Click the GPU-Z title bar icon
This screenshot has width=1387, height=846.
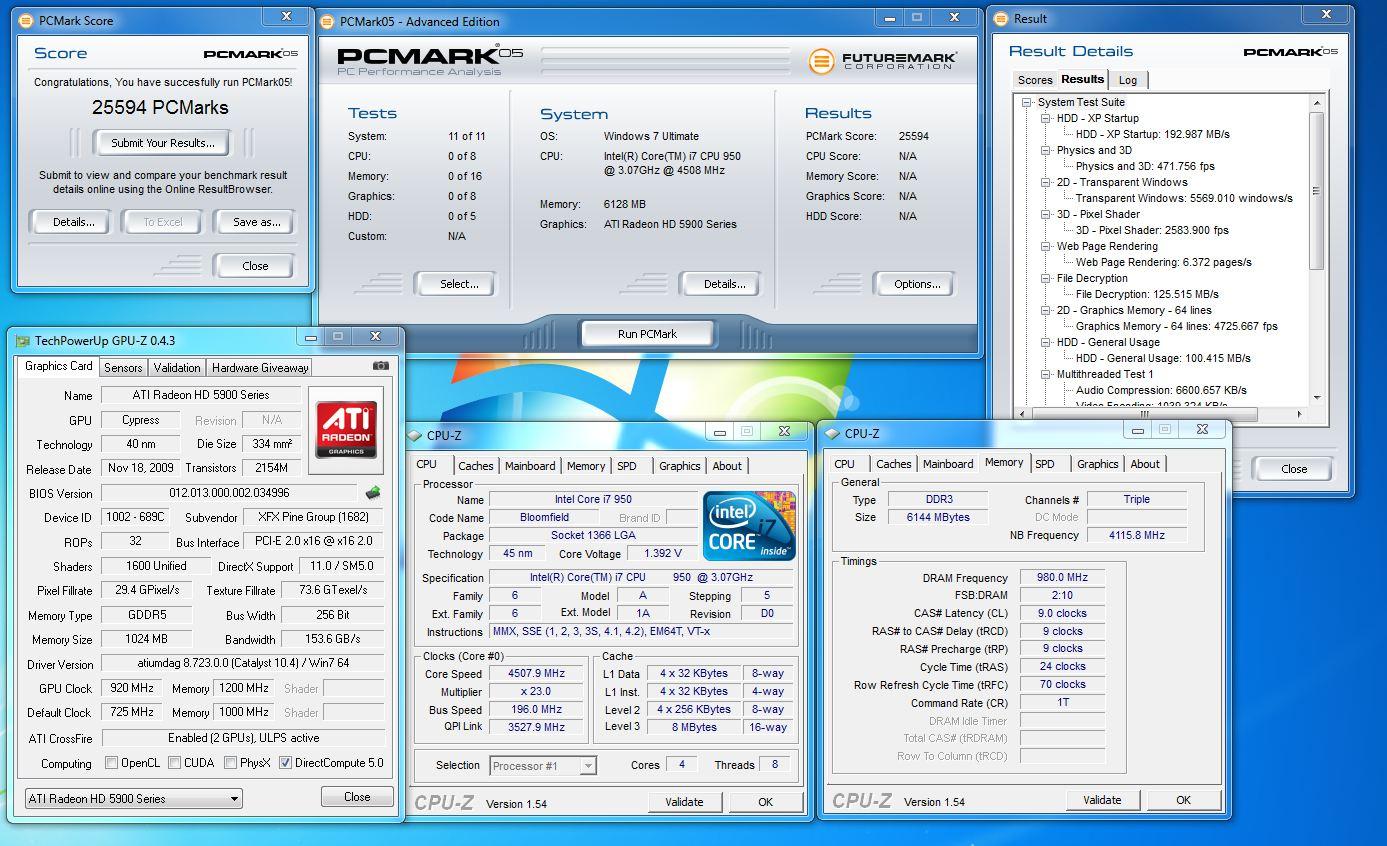tap(22, 341)
